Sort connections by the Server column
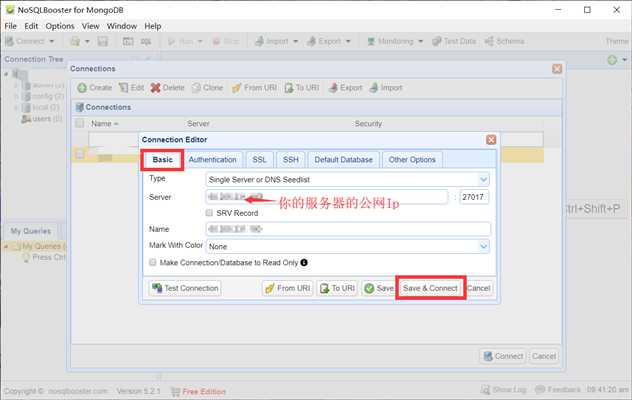The image size is (632, 400). click(198, 123)
